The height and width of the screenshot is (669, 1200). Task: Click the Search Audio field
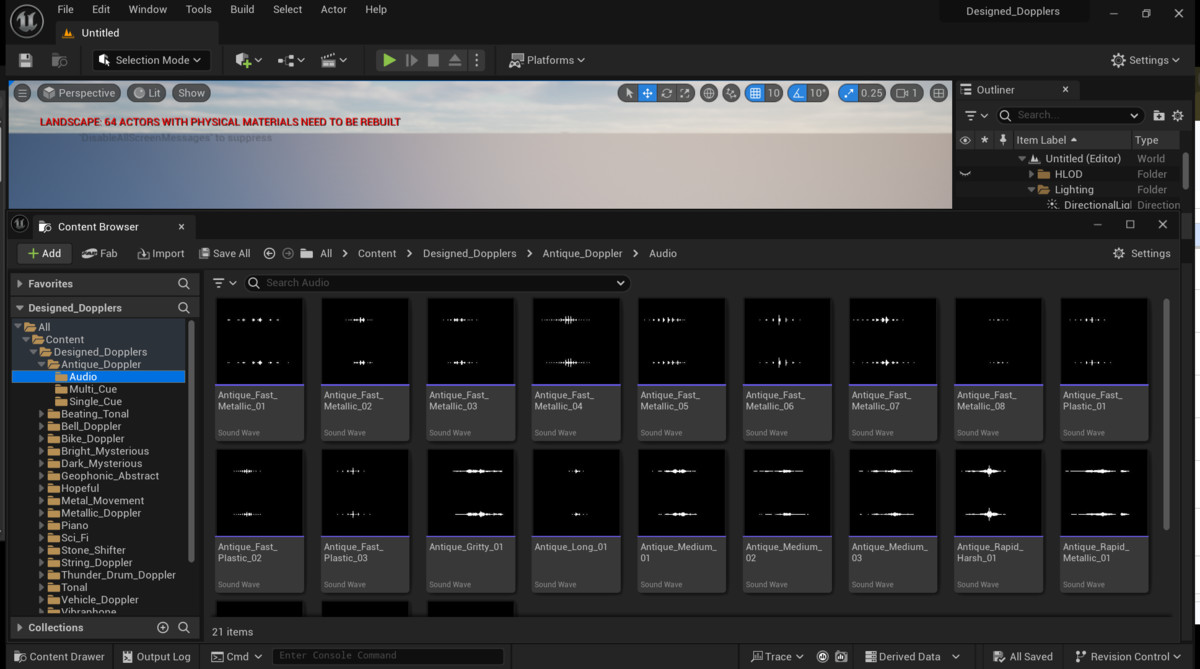[x=438, y=283]
